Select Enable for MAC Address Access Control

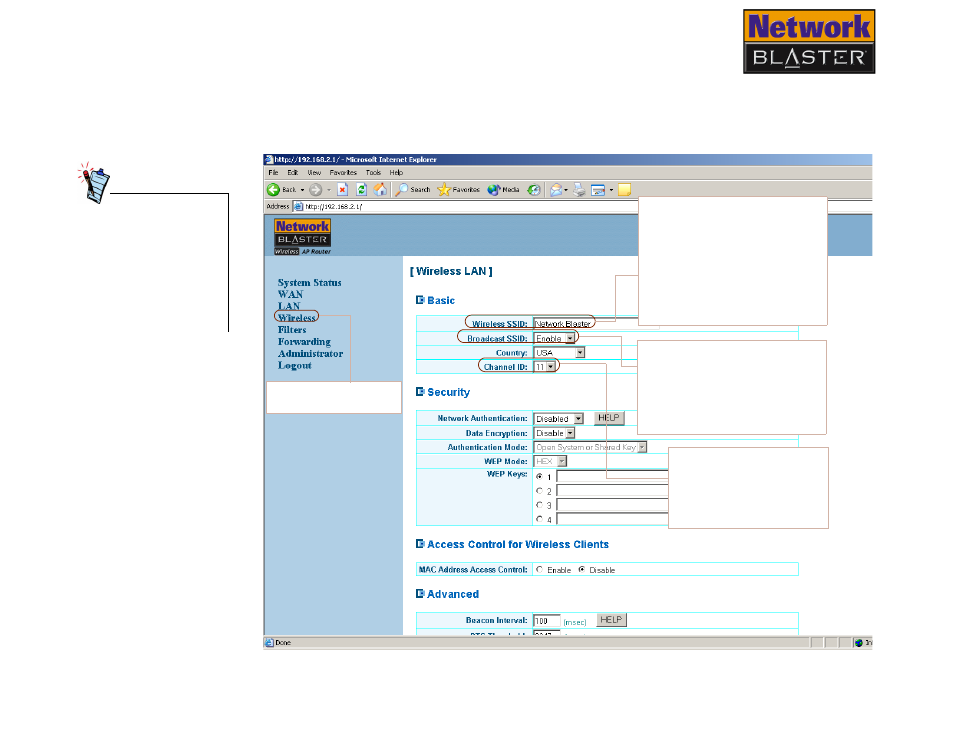coord(539,569)
